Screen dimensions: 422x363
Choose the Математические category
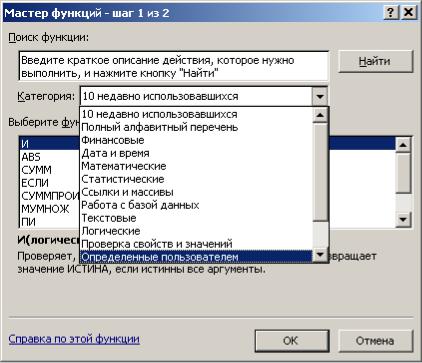(196, 166)
